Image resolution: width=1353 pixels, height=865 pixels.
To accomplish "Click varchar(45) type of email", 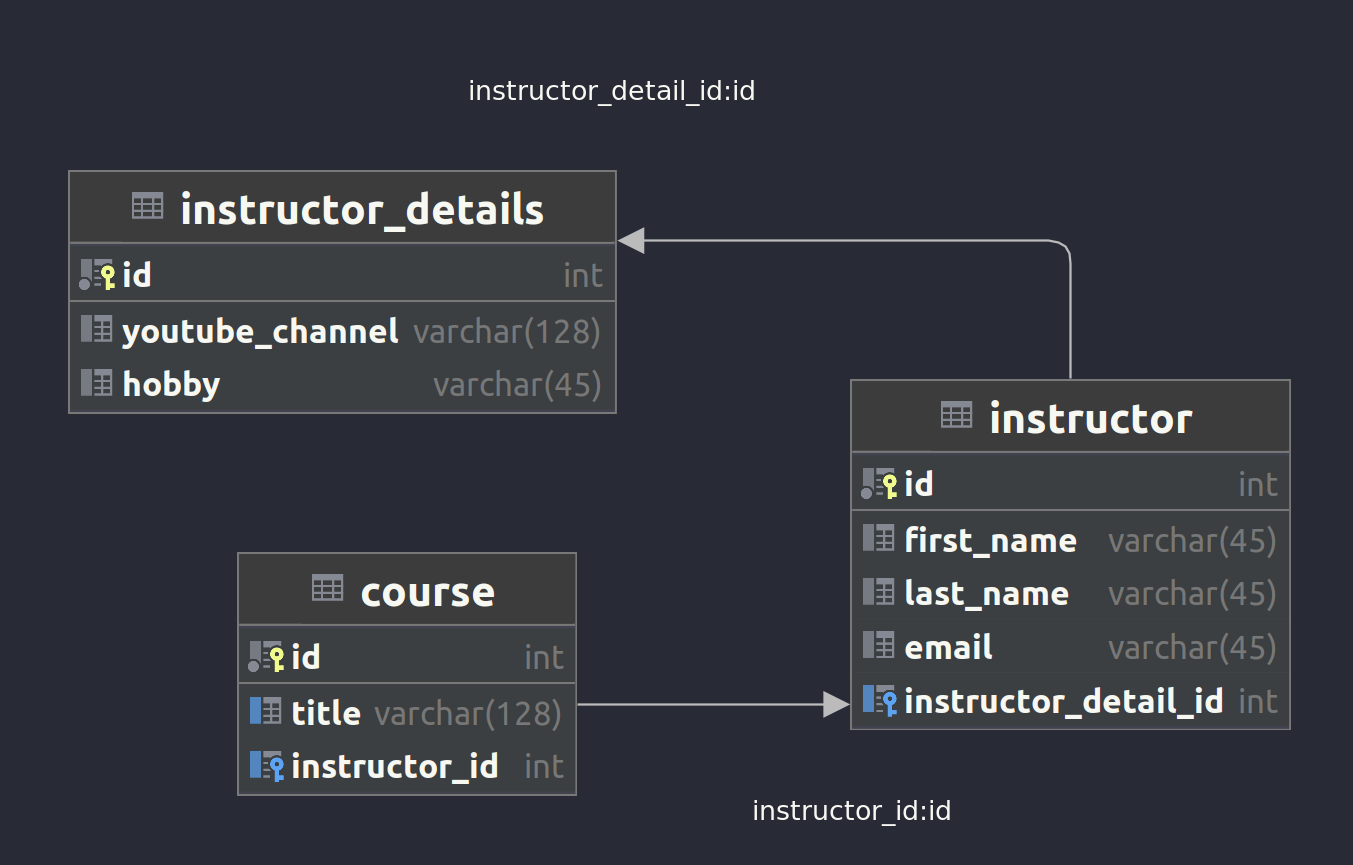I will (1192, 648).
